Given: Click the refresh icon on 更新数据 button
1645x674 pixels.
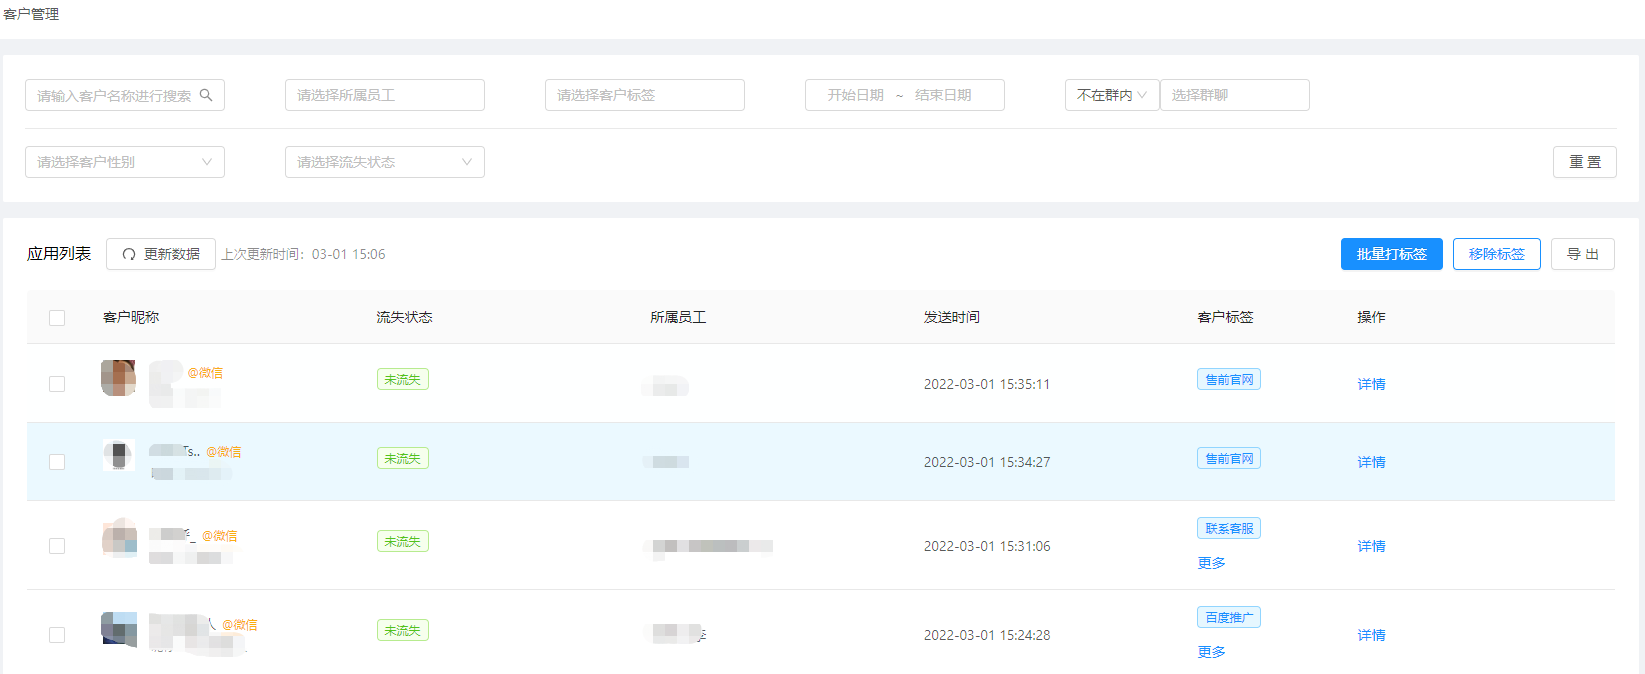Looking at the screenshot, I should 128,254.
